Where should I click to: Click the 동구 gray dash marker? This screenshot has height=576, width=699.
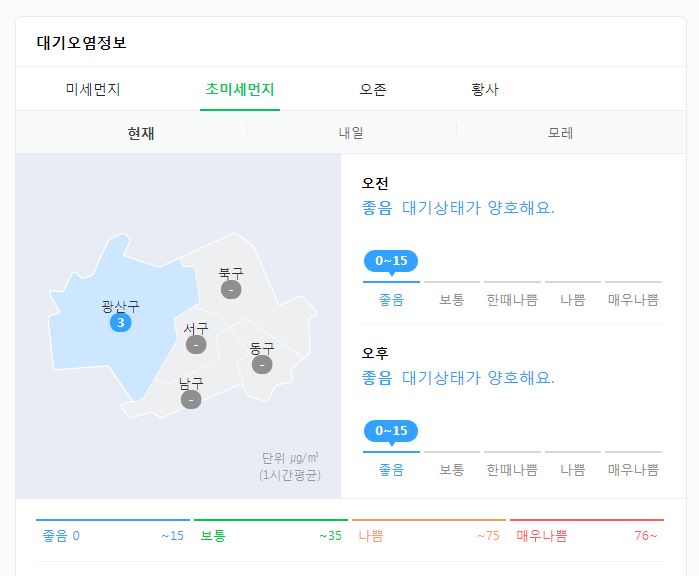tap(262, 365)
